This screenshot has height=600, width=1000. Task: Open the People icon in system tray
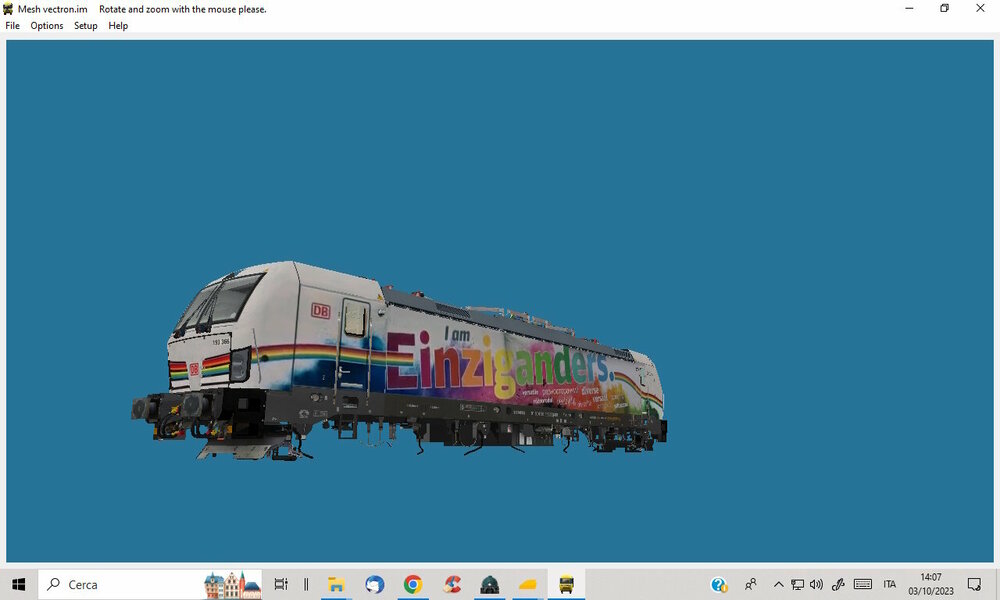[x=751, y=584]
